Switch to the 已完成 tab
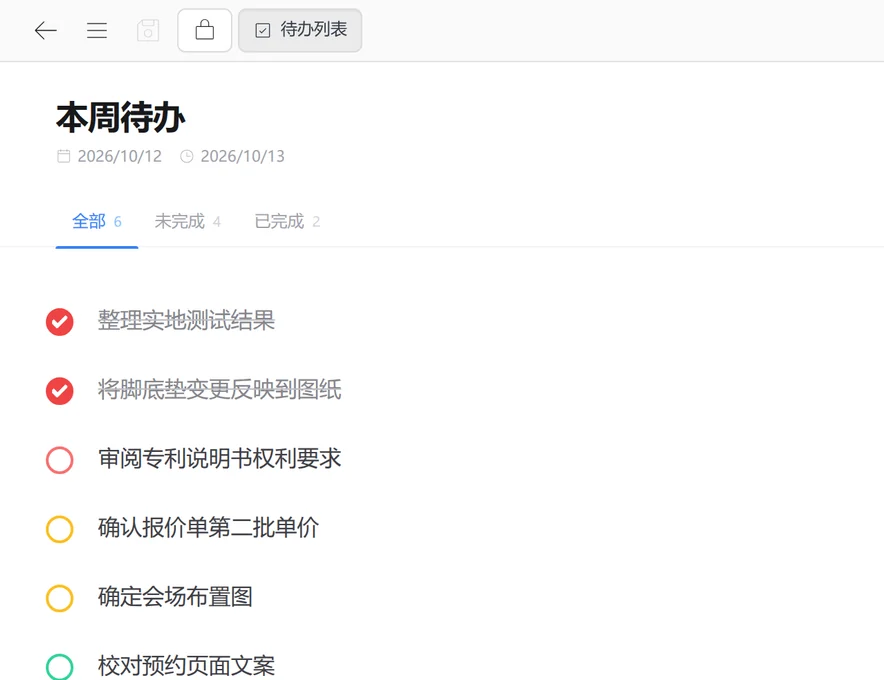 click(x=288, y=222)
